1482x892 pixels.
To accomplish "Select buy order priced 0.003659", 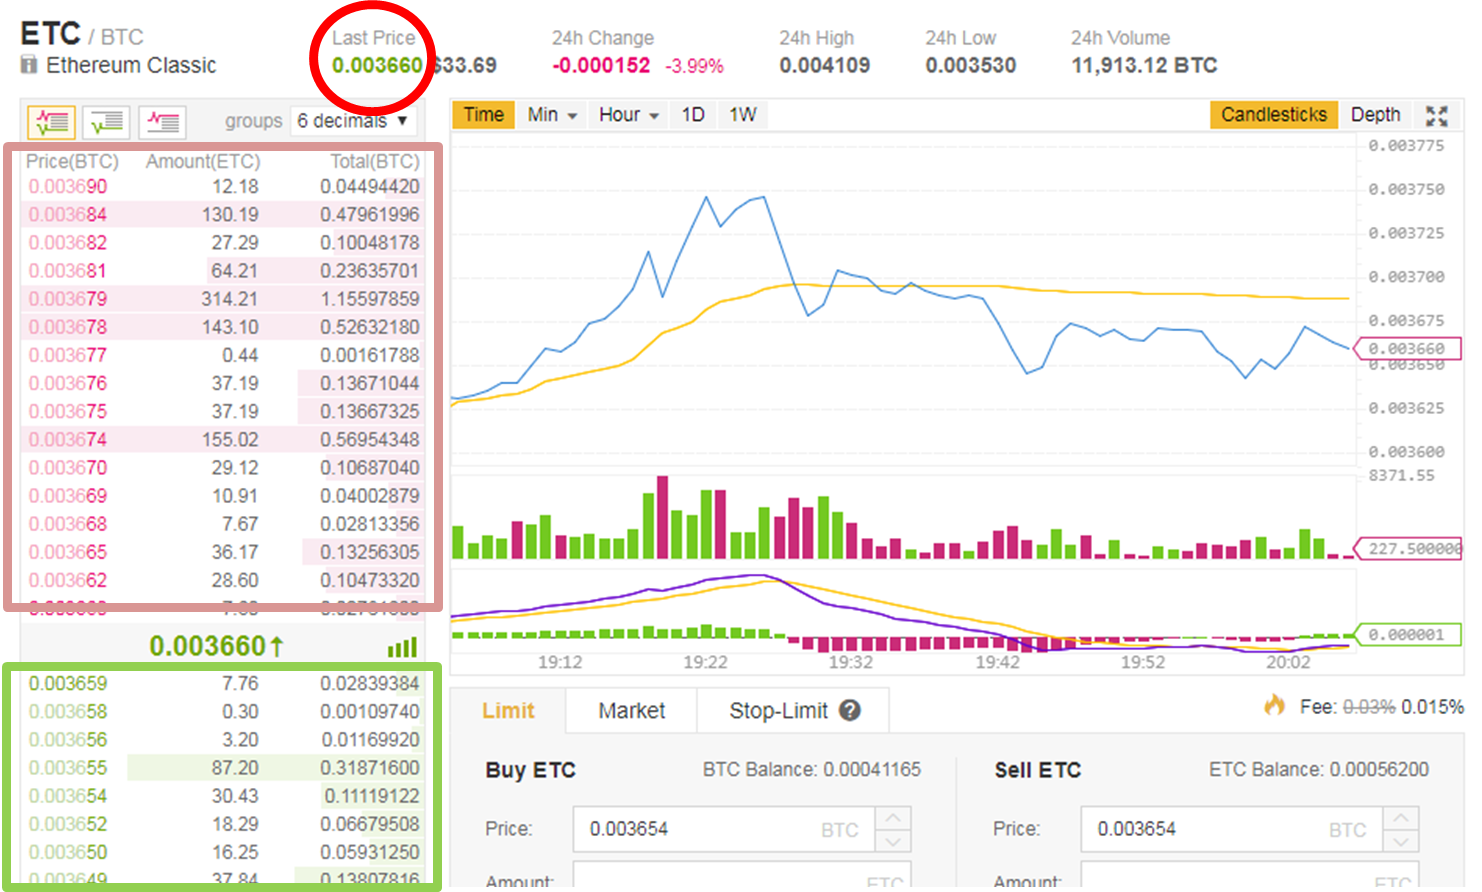I will point(223,684).
